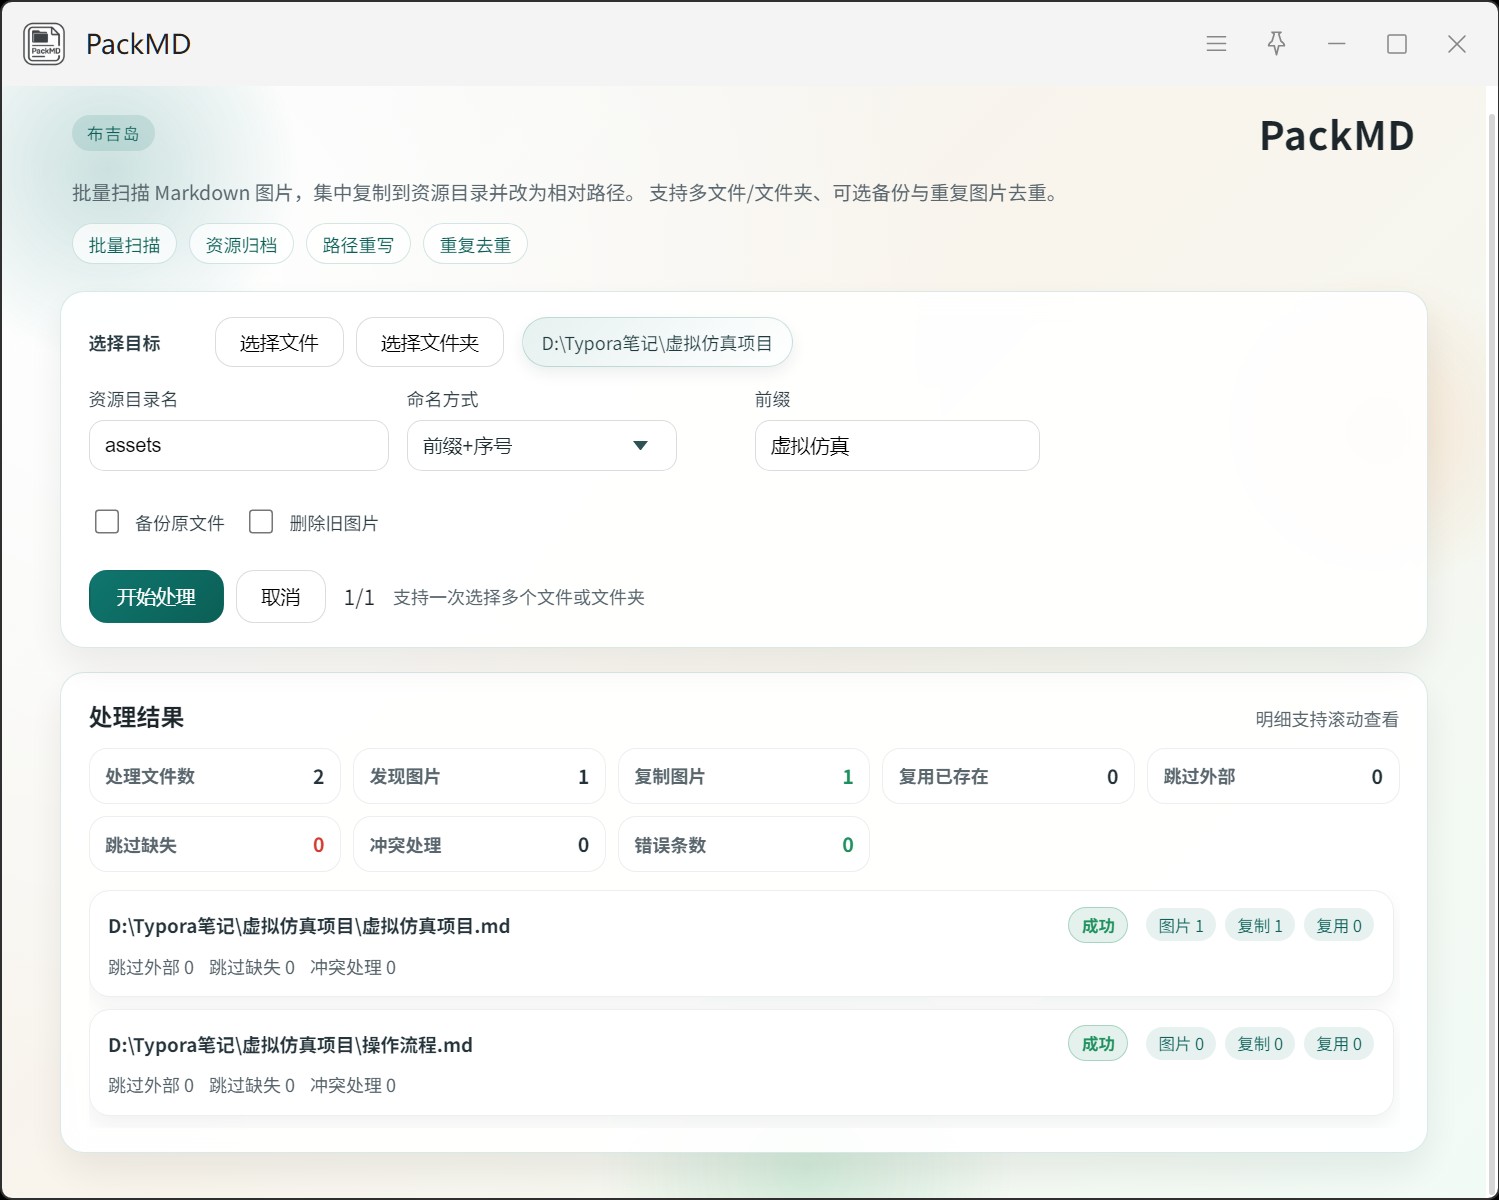Image resolution: width=1499 pixels, height=1200 pixels.
Task: Open the 命名方式 dropdown
Action: coord(541,446)
